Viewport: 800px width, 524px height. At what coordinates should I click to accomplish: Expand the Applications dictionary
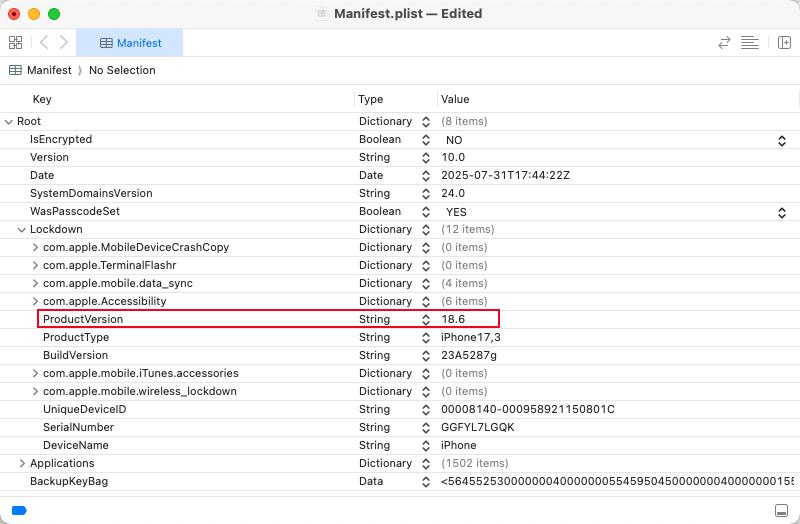22,463
